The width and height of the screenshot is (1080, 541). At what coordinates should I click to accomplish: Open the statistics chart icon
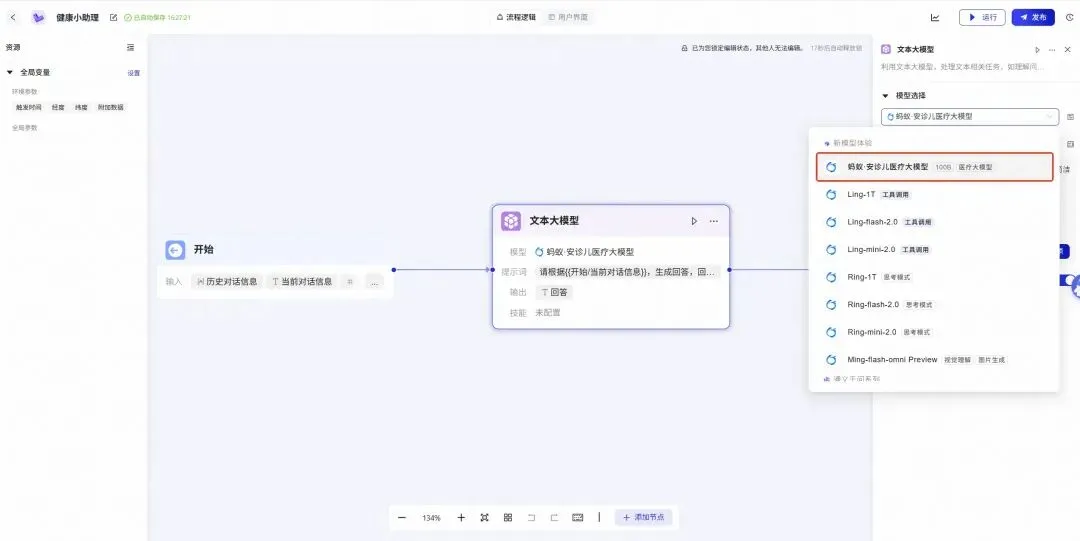[x=935, y=17]
